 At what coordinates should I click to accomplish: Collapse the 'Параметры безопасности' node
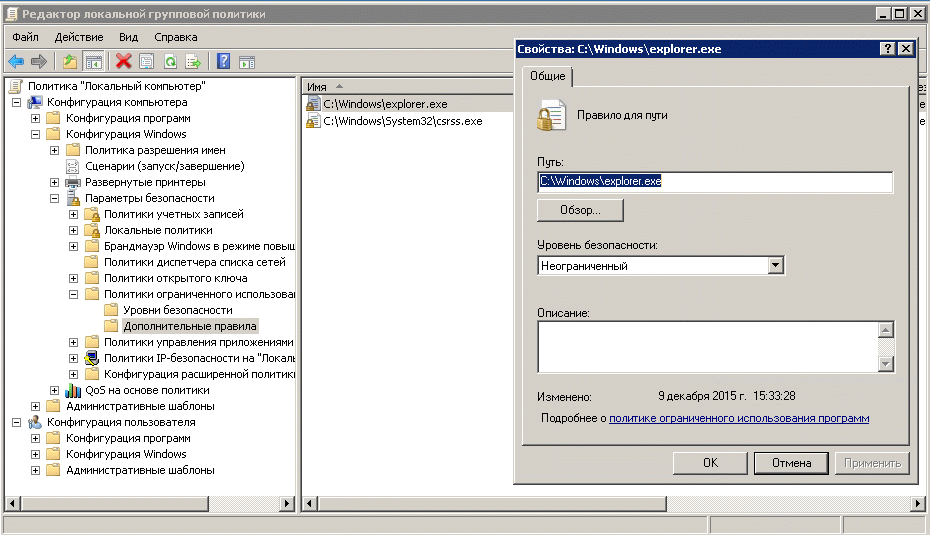55,198
